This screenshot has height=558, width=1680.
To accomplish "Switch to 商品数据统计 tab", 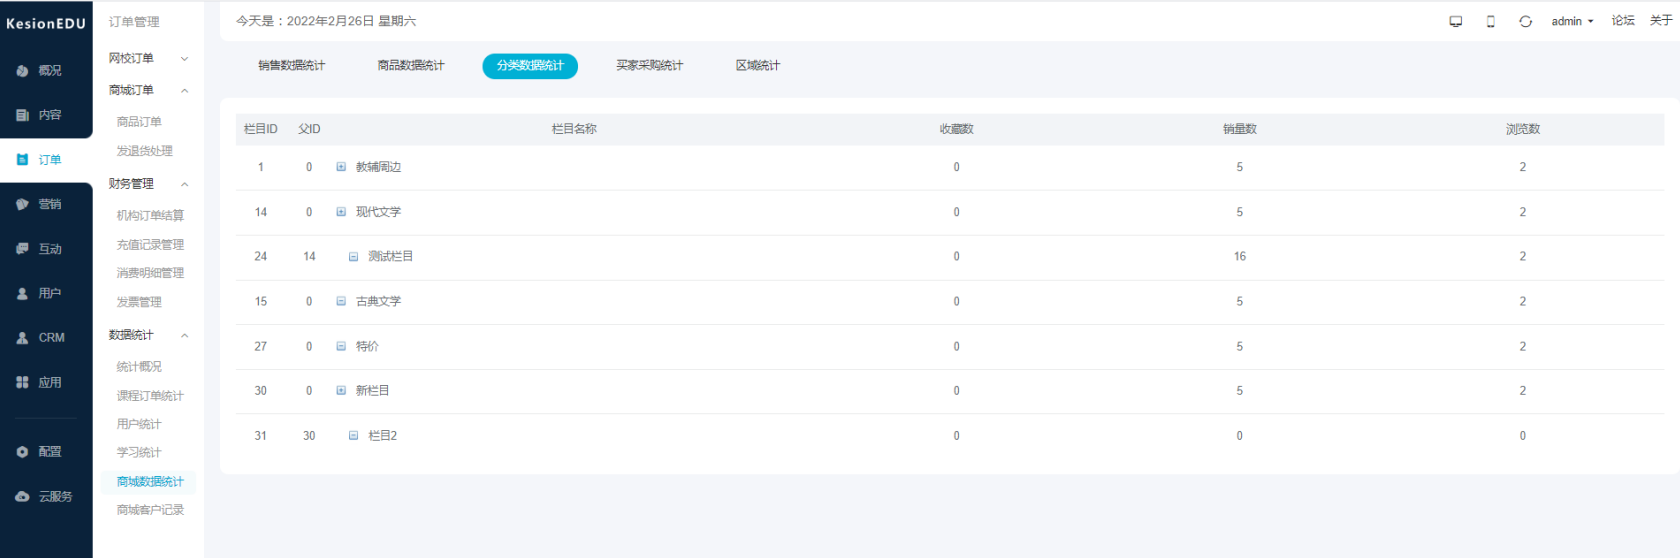I will point(411,65).
